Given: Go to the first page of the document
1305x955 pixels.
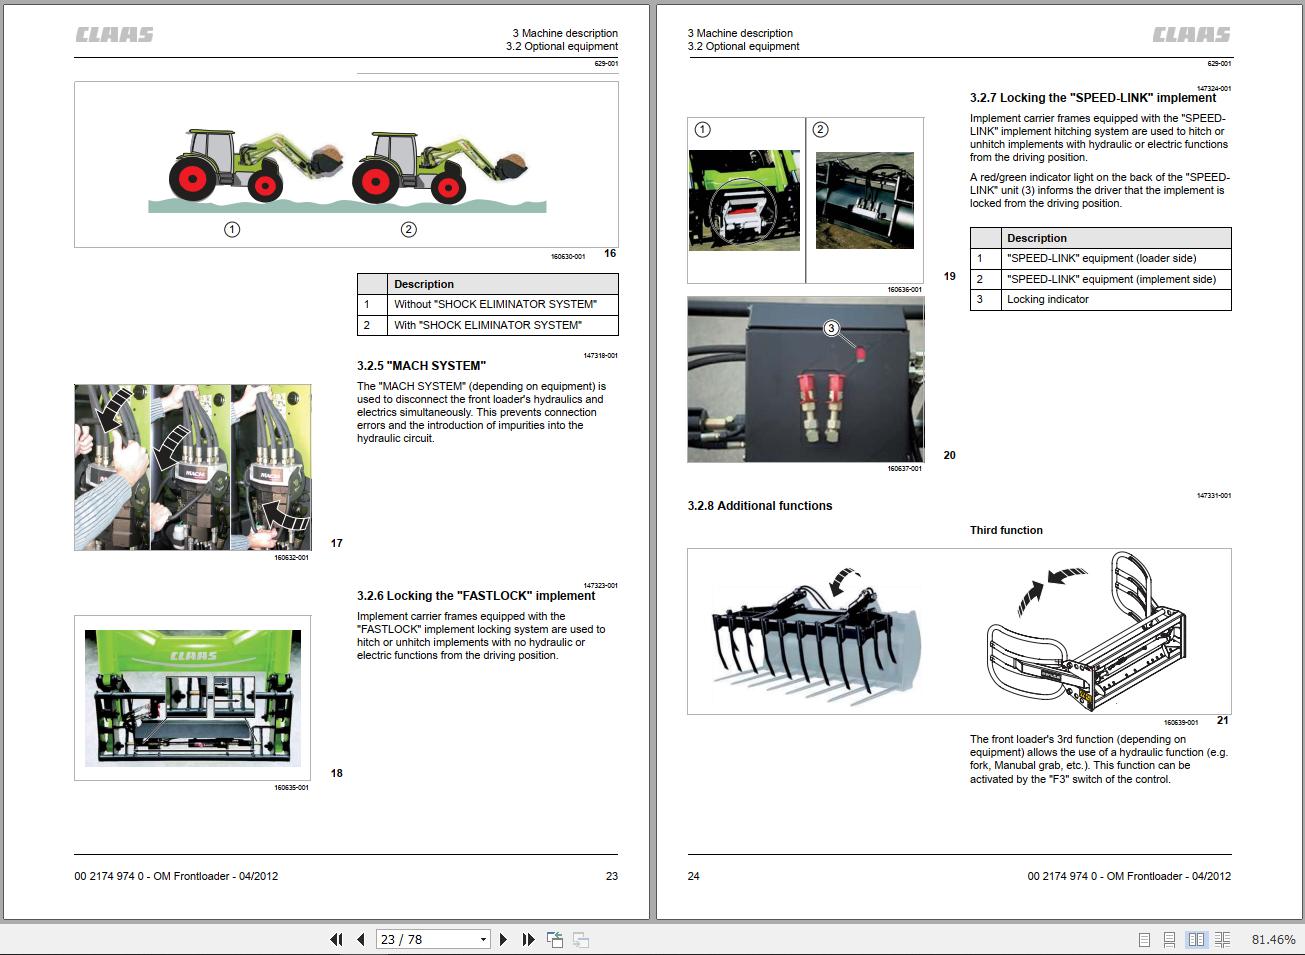Looking at the screenshot, I should (x=336, y=939).
